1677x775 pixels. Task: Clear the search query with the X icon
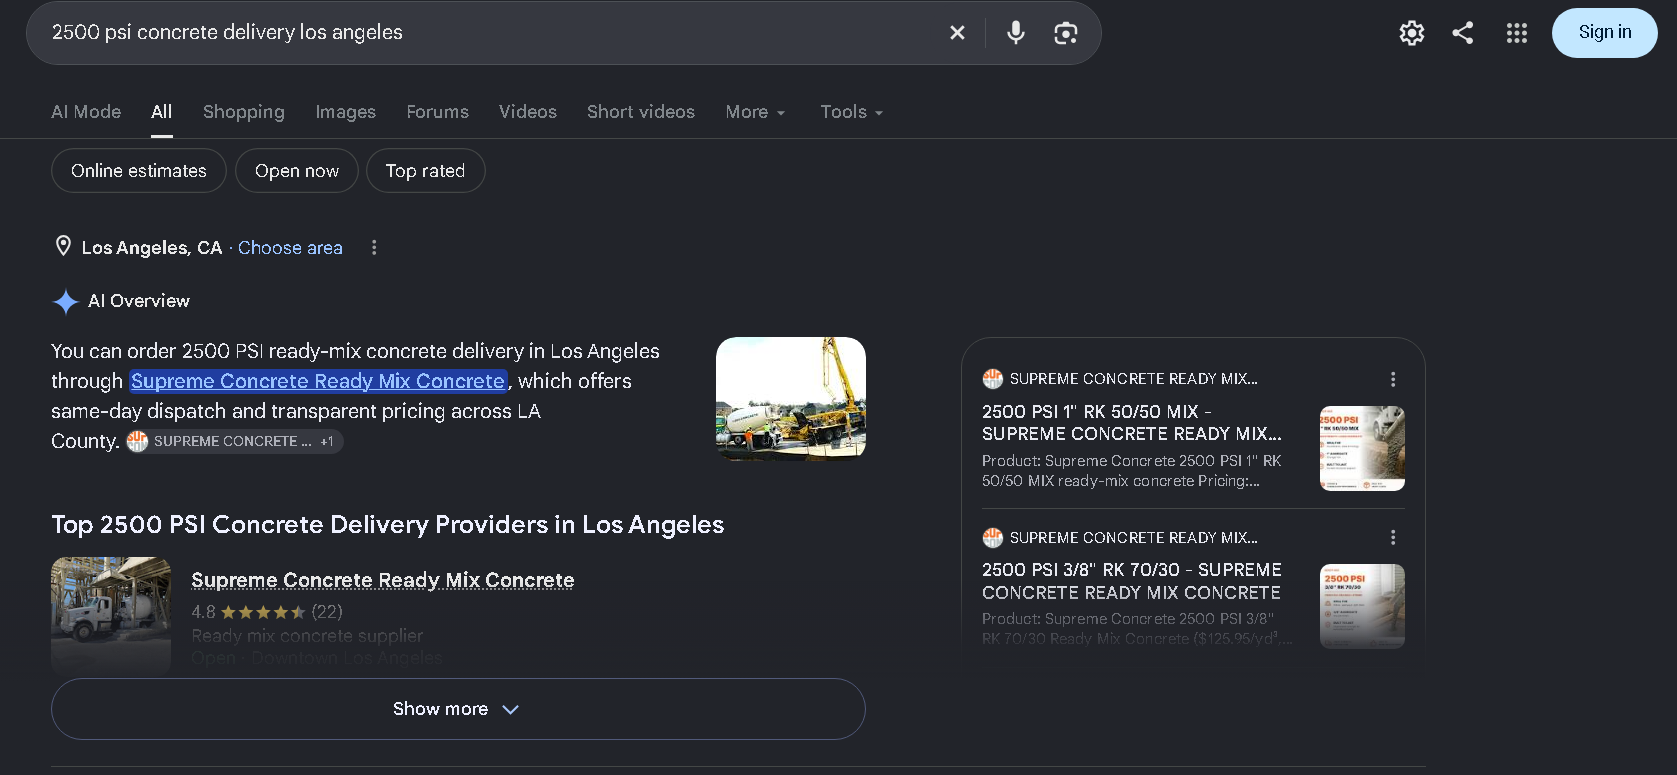957,33
